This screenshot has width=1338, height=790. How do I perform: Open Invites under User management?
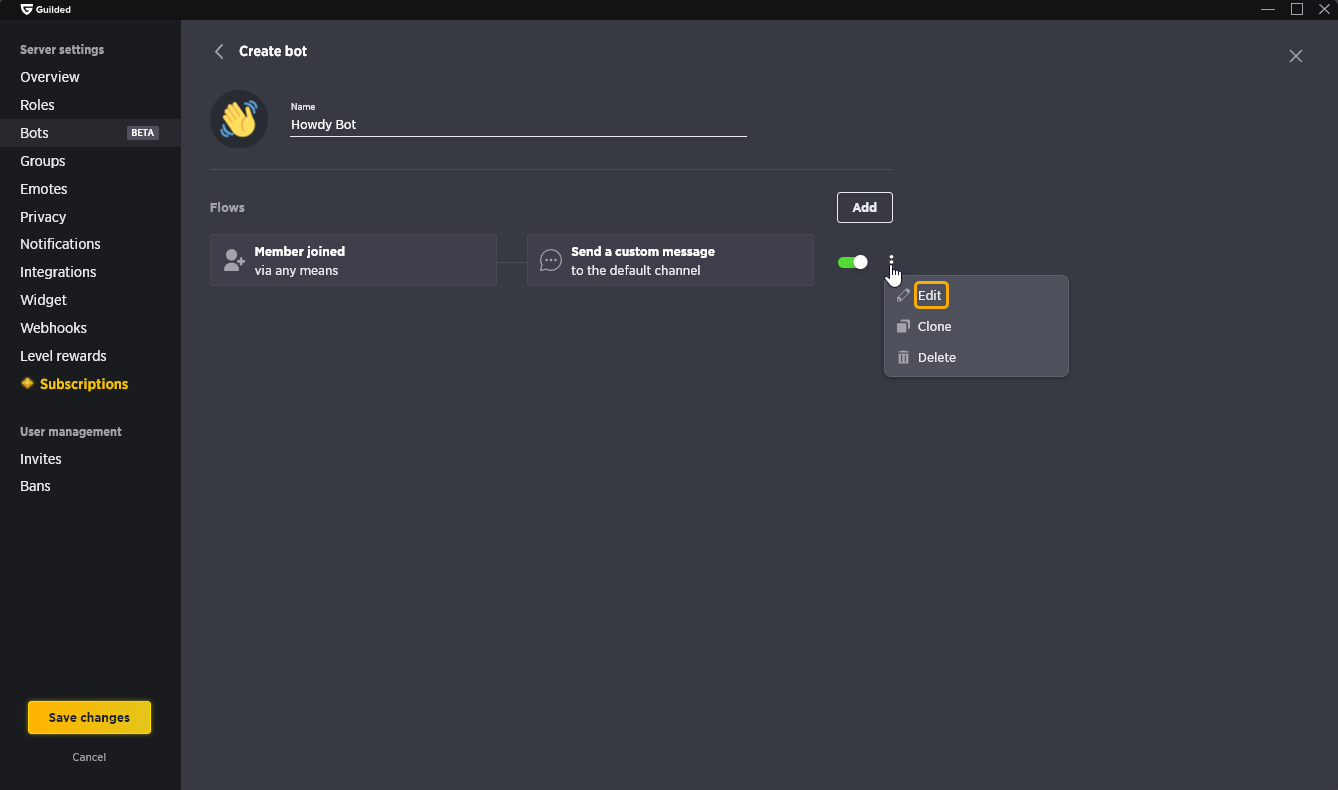[x=90, y=459]
